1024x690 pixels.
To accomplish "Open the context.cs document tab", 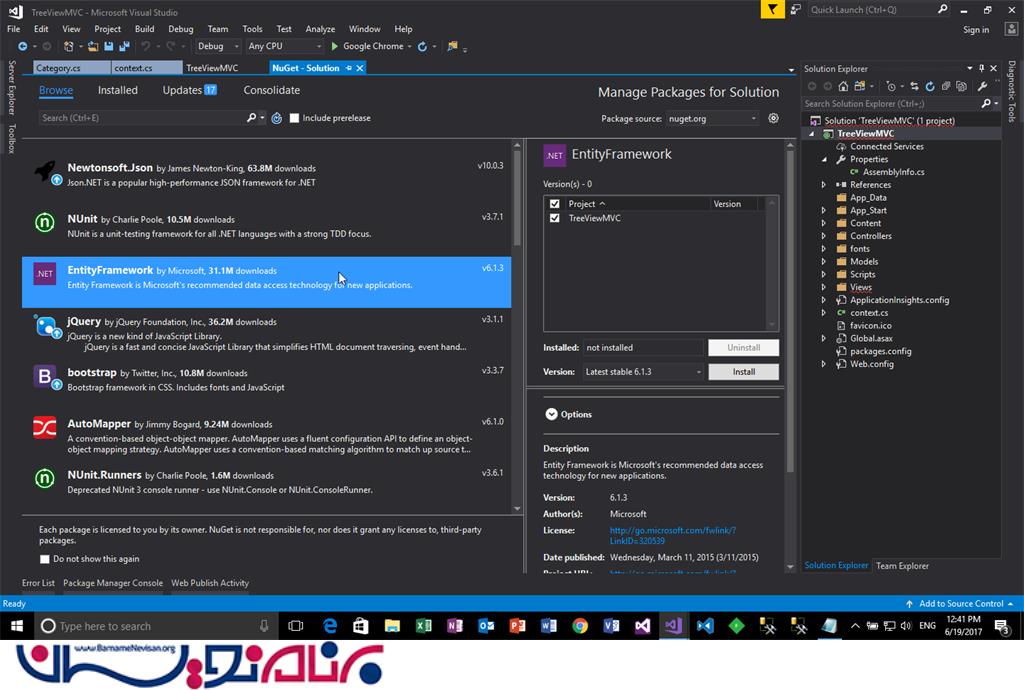I will click(147, 68).
